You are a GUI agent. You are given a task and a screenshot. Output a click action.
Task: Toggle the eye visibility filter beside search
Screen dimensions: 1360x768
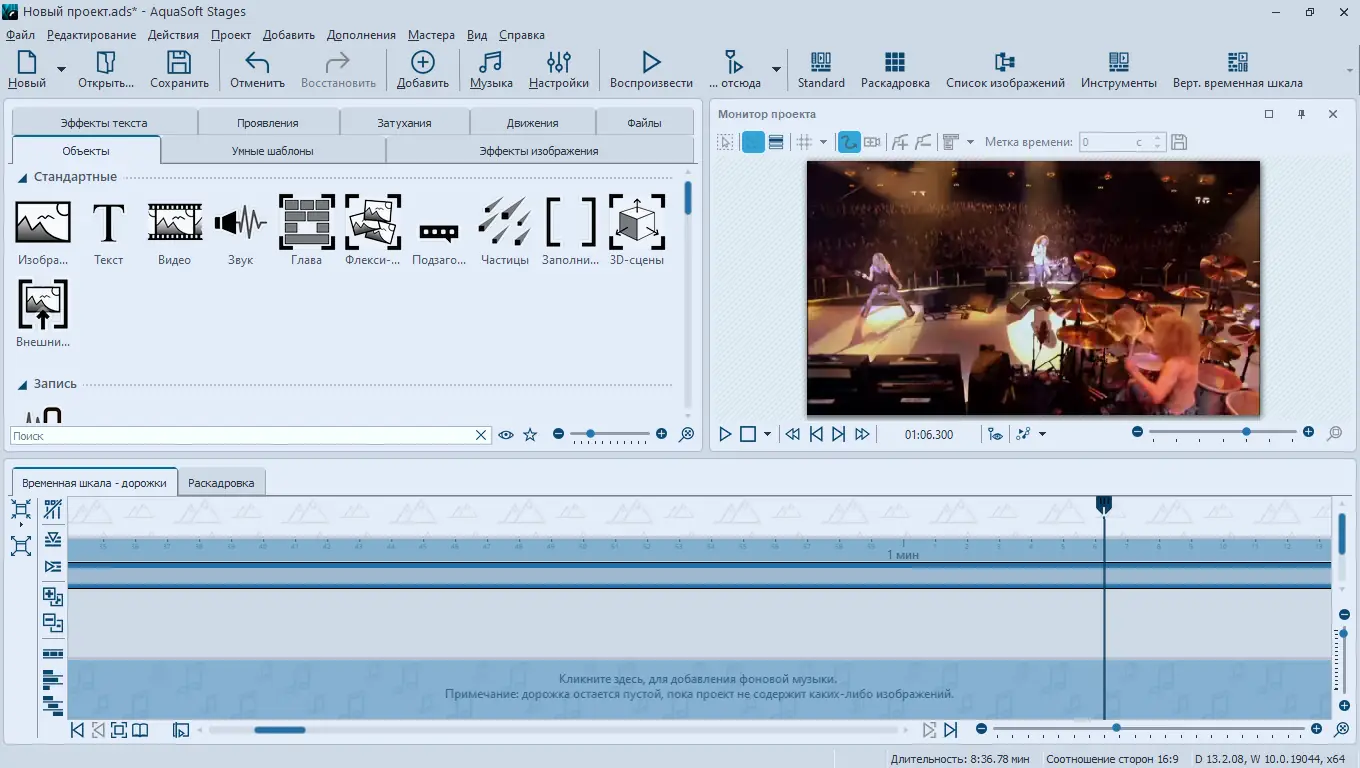[506, 435]
